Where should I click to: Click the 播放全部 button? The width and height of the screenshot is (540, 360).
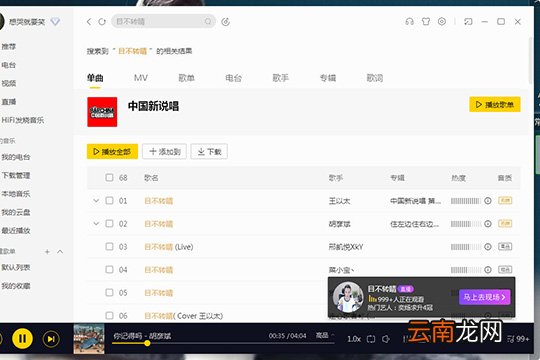point(112,152)
